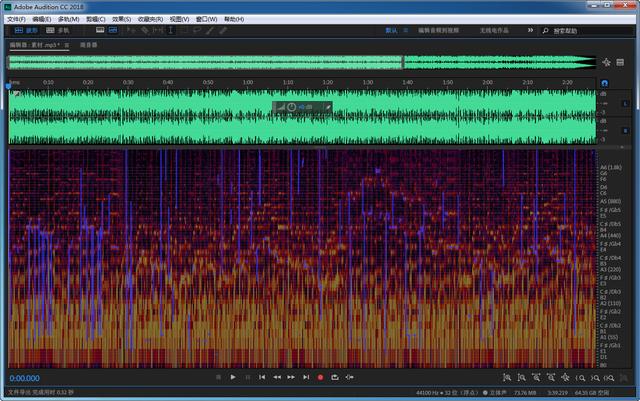This screenshot has width=640, height=401.
Task: Click the playhead marker at timeline start
Action: pyautogui.click(x=8, y=86)
